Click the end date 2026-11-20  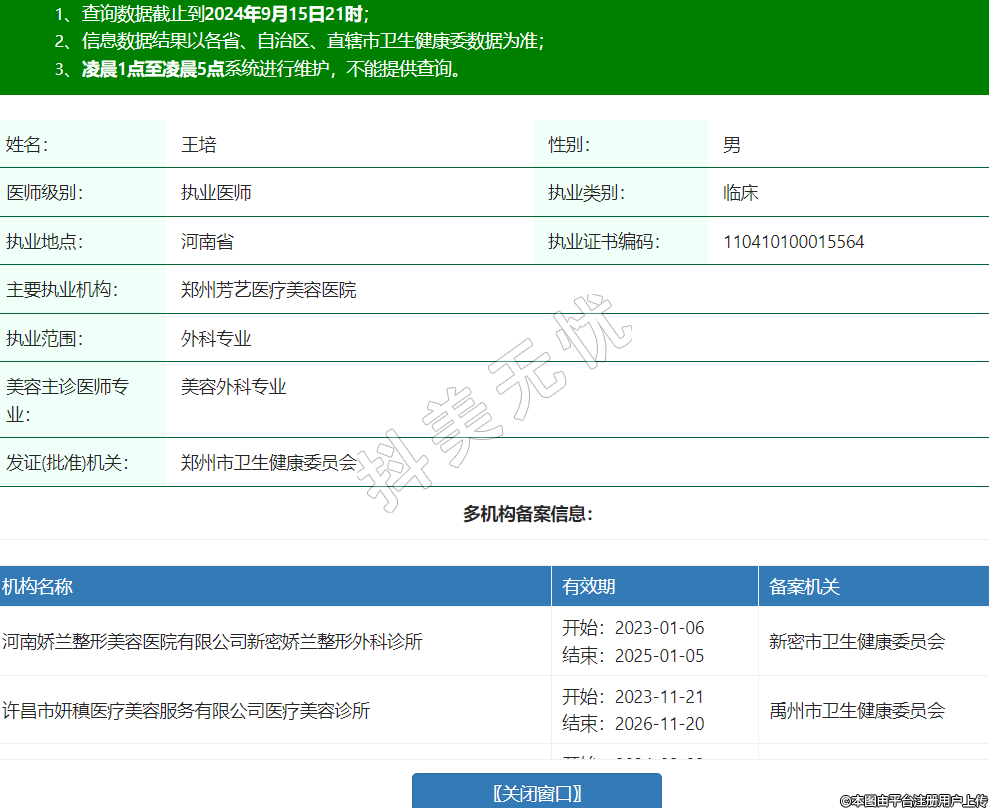click(x=659, y=724)
